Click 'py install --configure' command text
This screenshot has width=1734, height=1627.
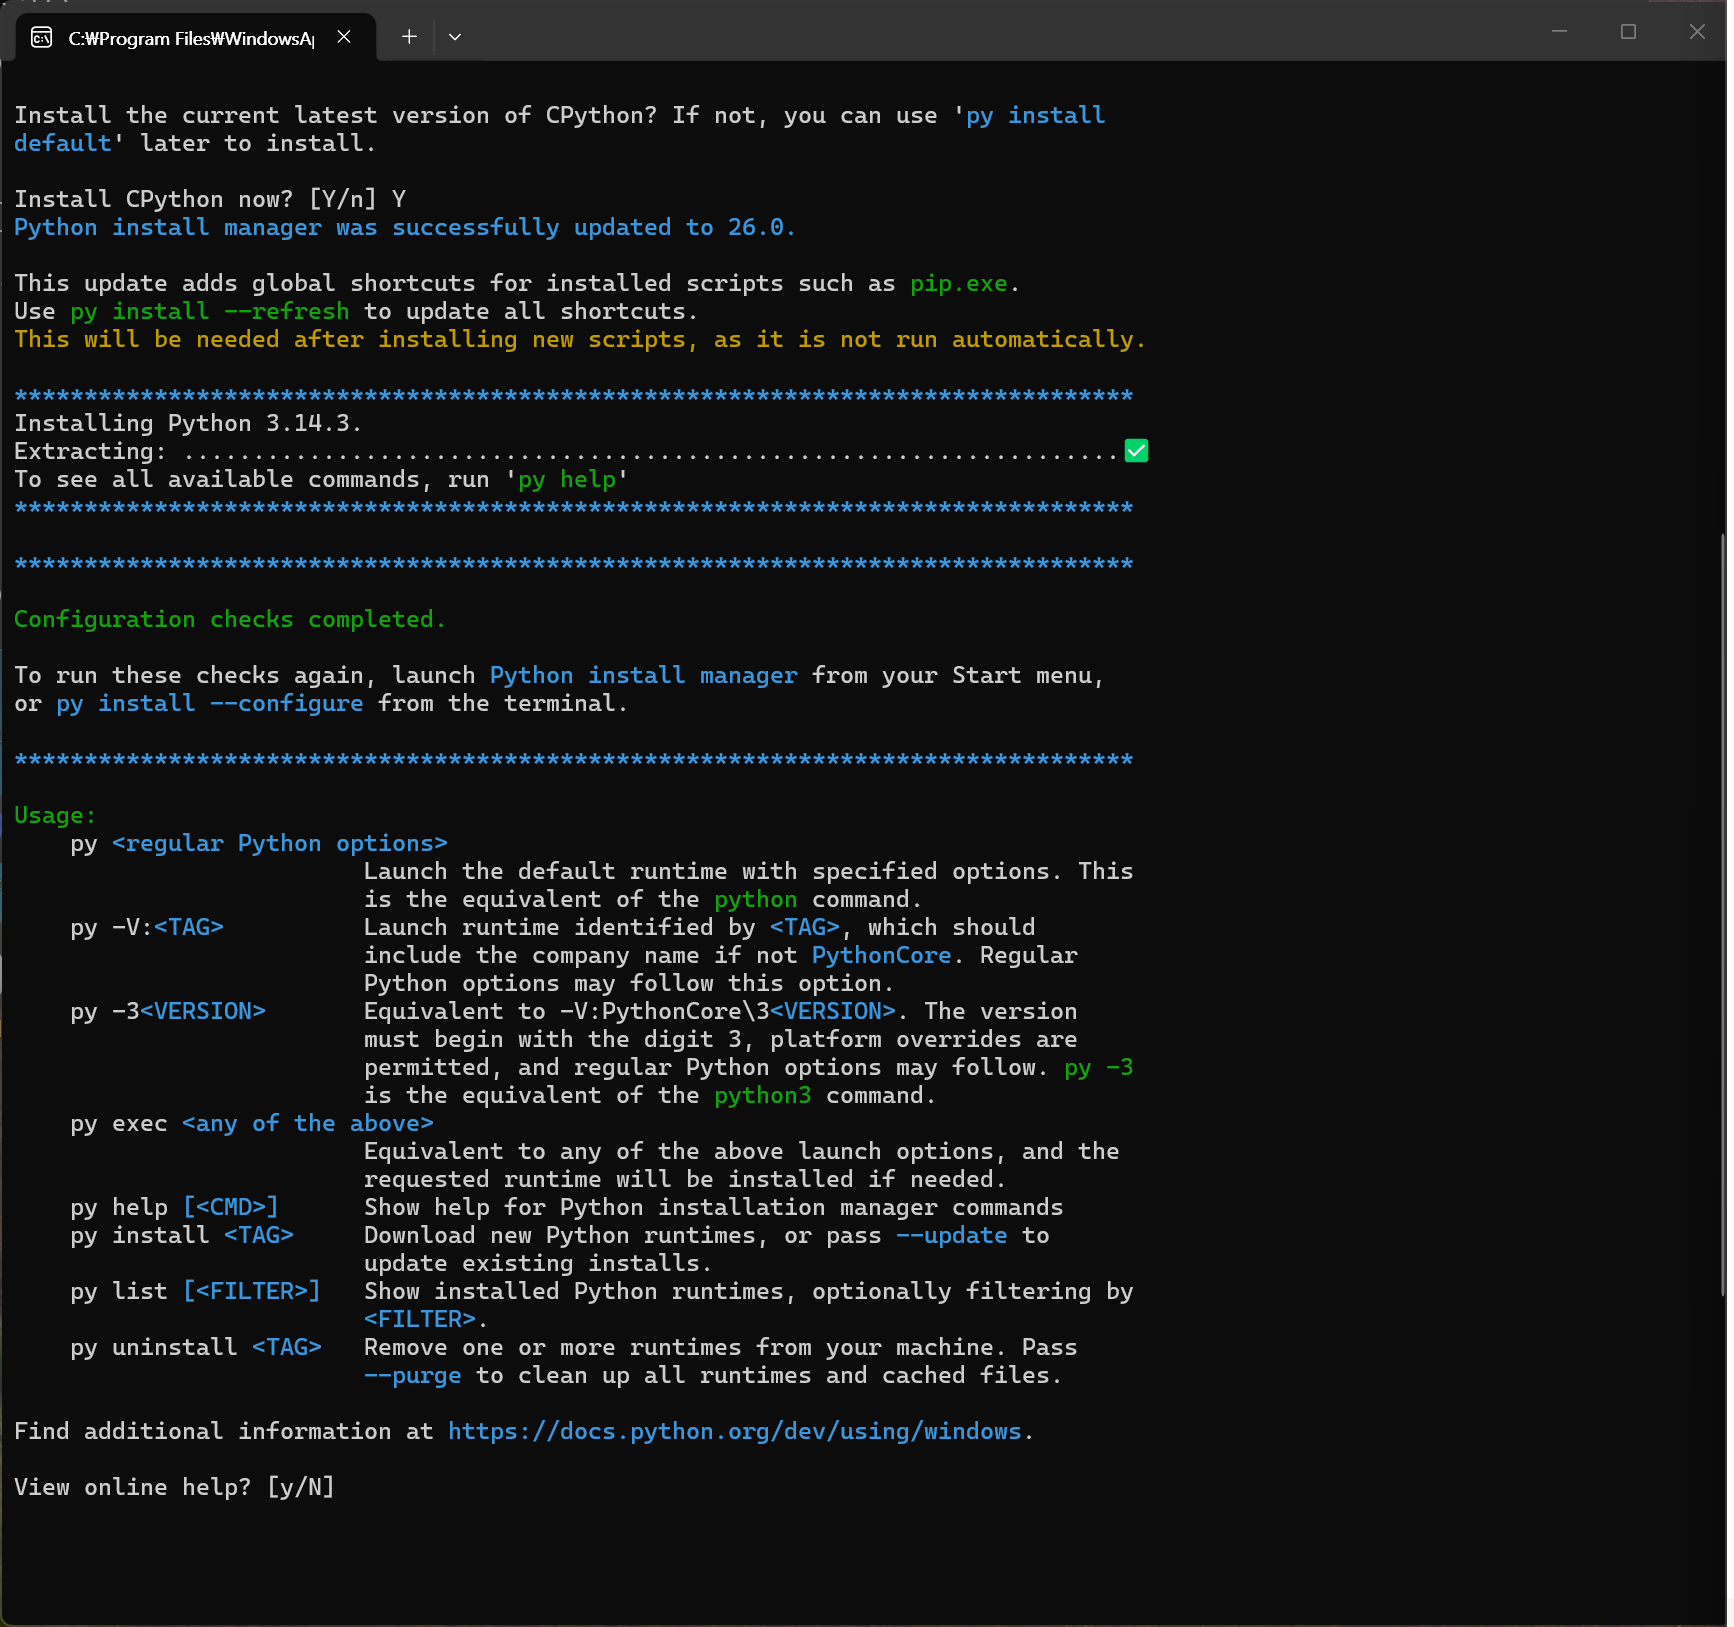(210, 703)
